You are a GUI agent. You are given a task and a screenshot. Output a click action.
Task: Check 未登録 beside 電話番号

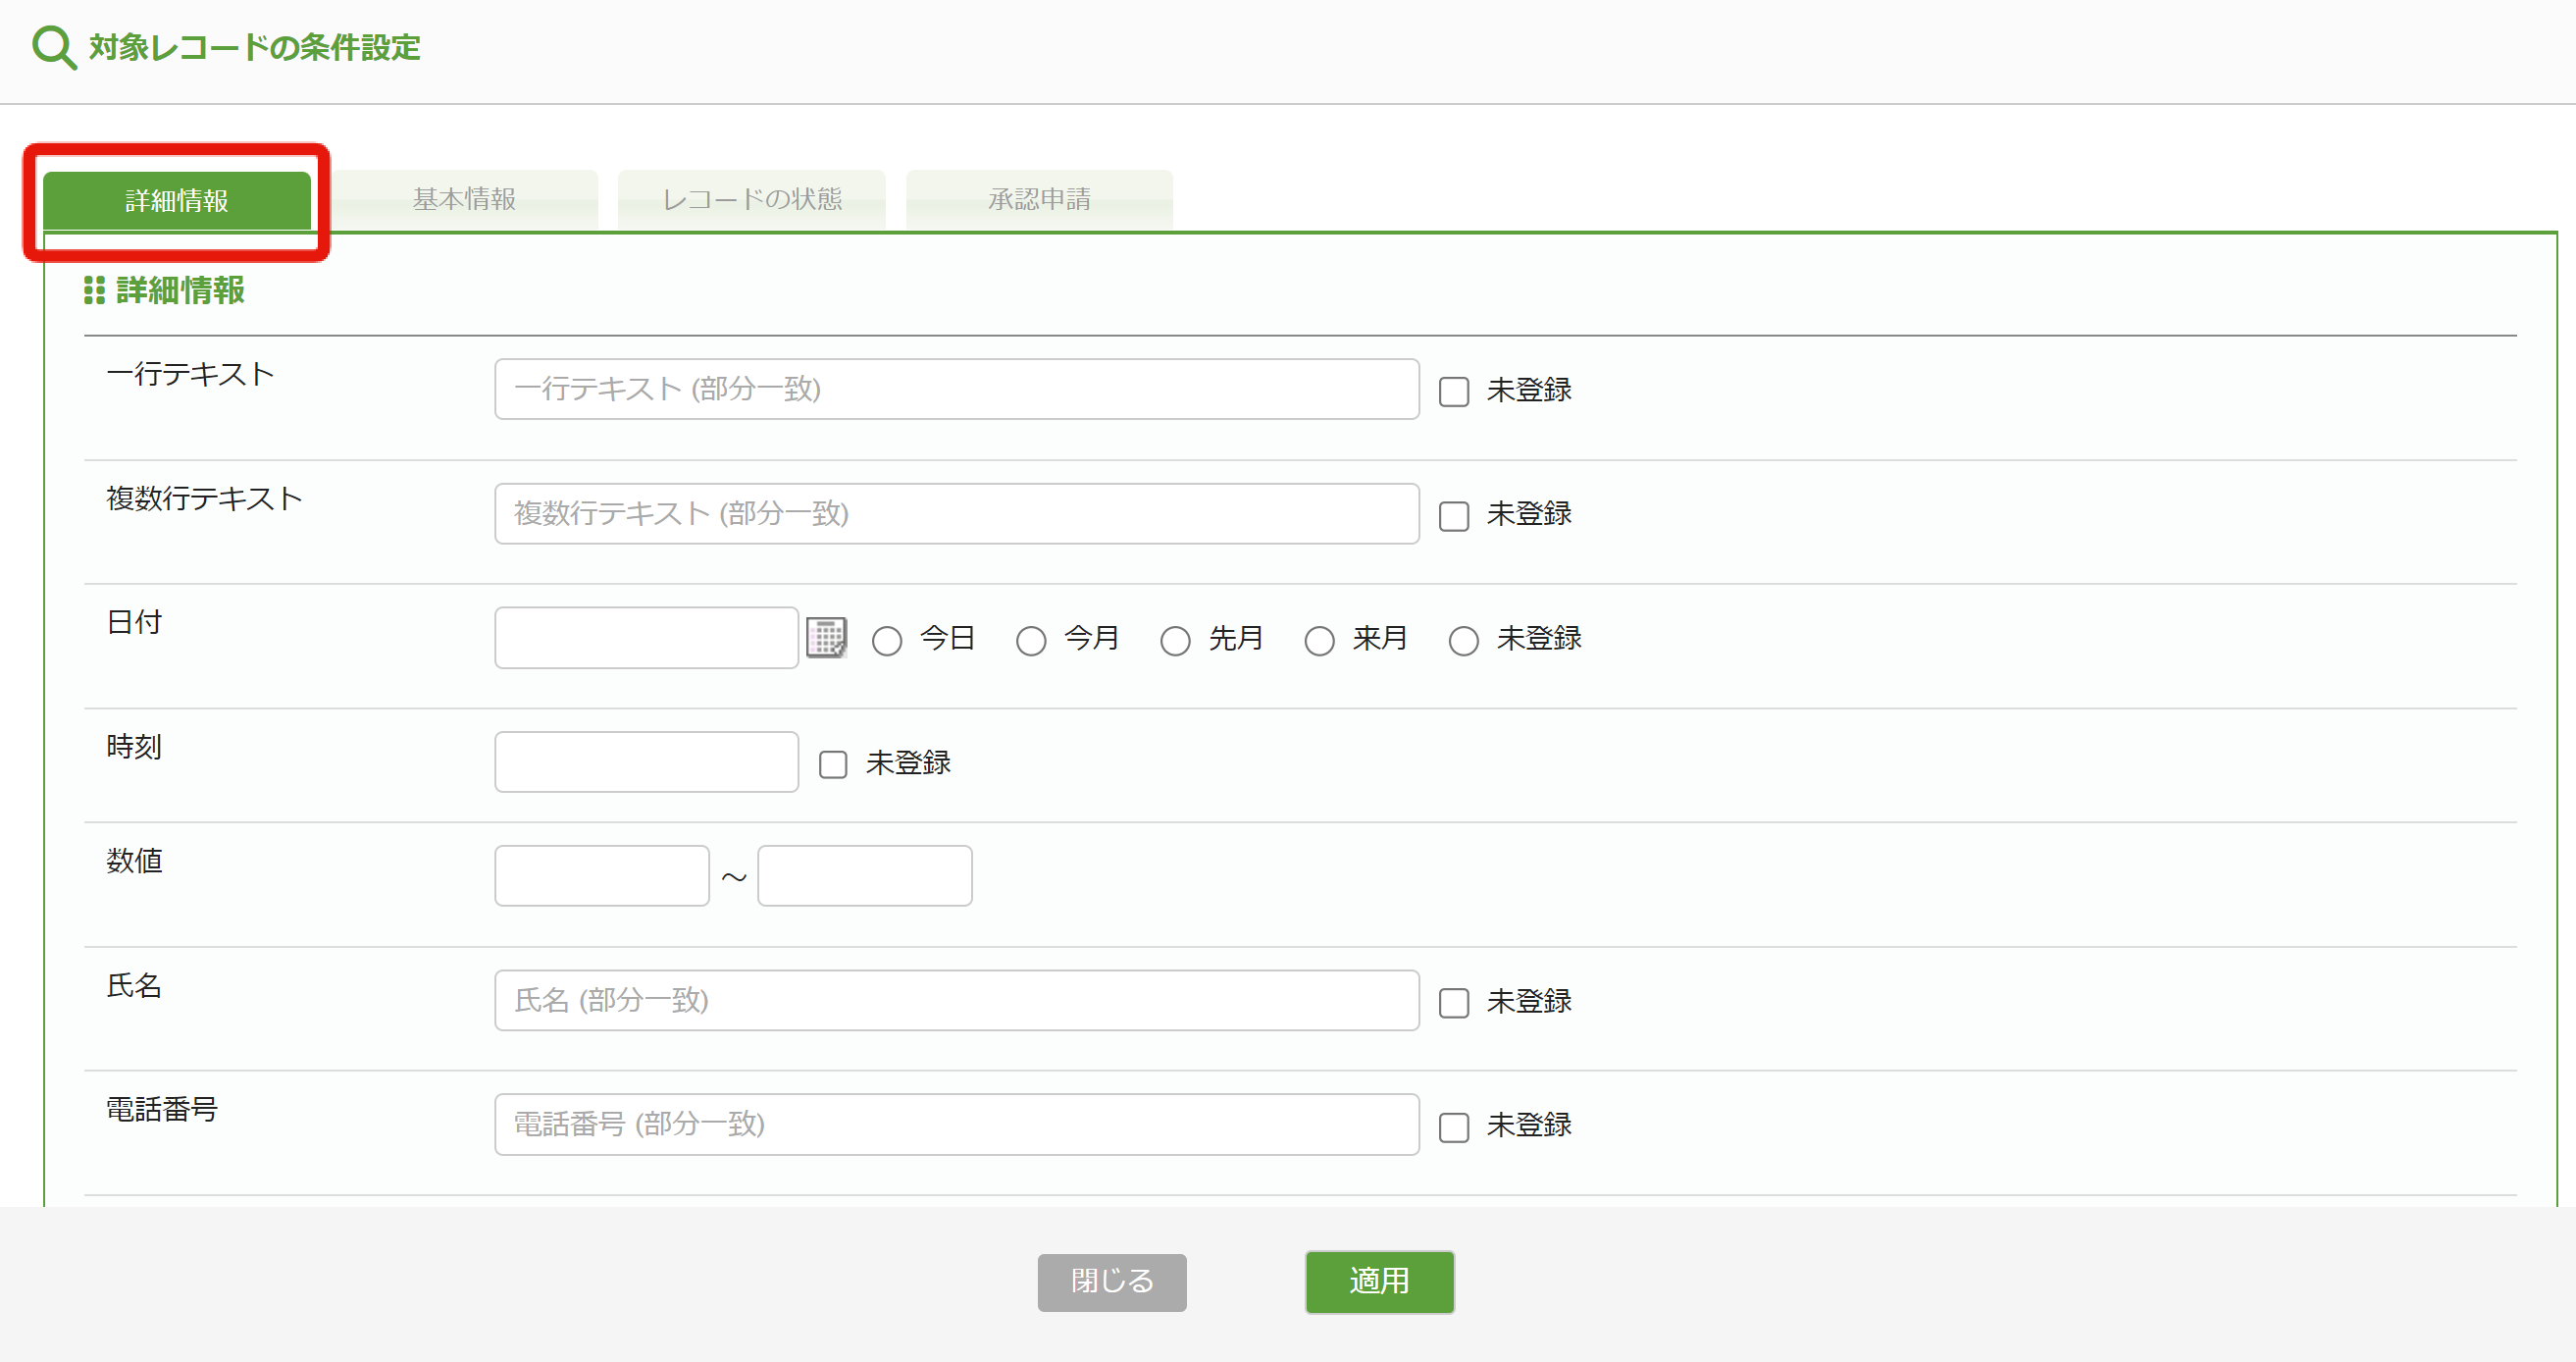coord(1453,1126)
